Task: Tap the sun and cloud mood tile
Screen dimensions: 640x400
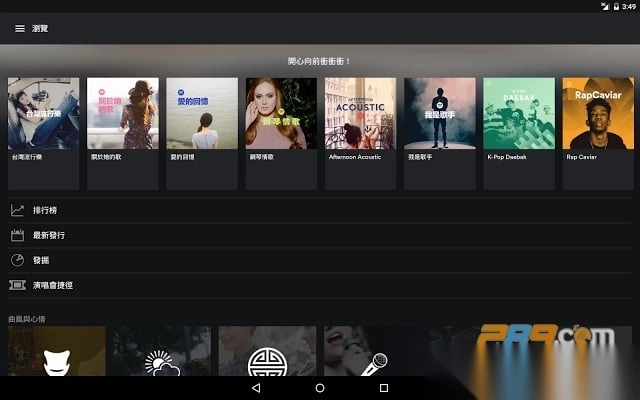Action: pyautogui.click(x=161, y=355)
